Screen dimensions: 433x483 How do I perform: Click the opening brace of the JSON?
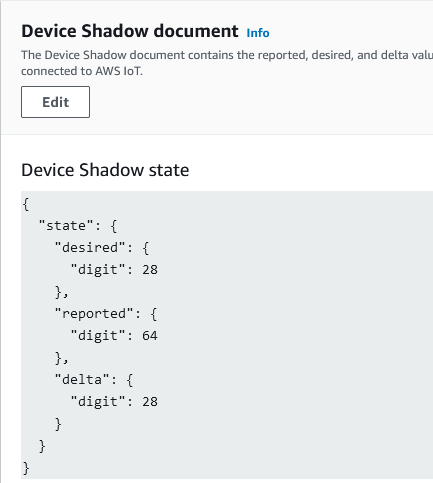[x=26, y=204]
